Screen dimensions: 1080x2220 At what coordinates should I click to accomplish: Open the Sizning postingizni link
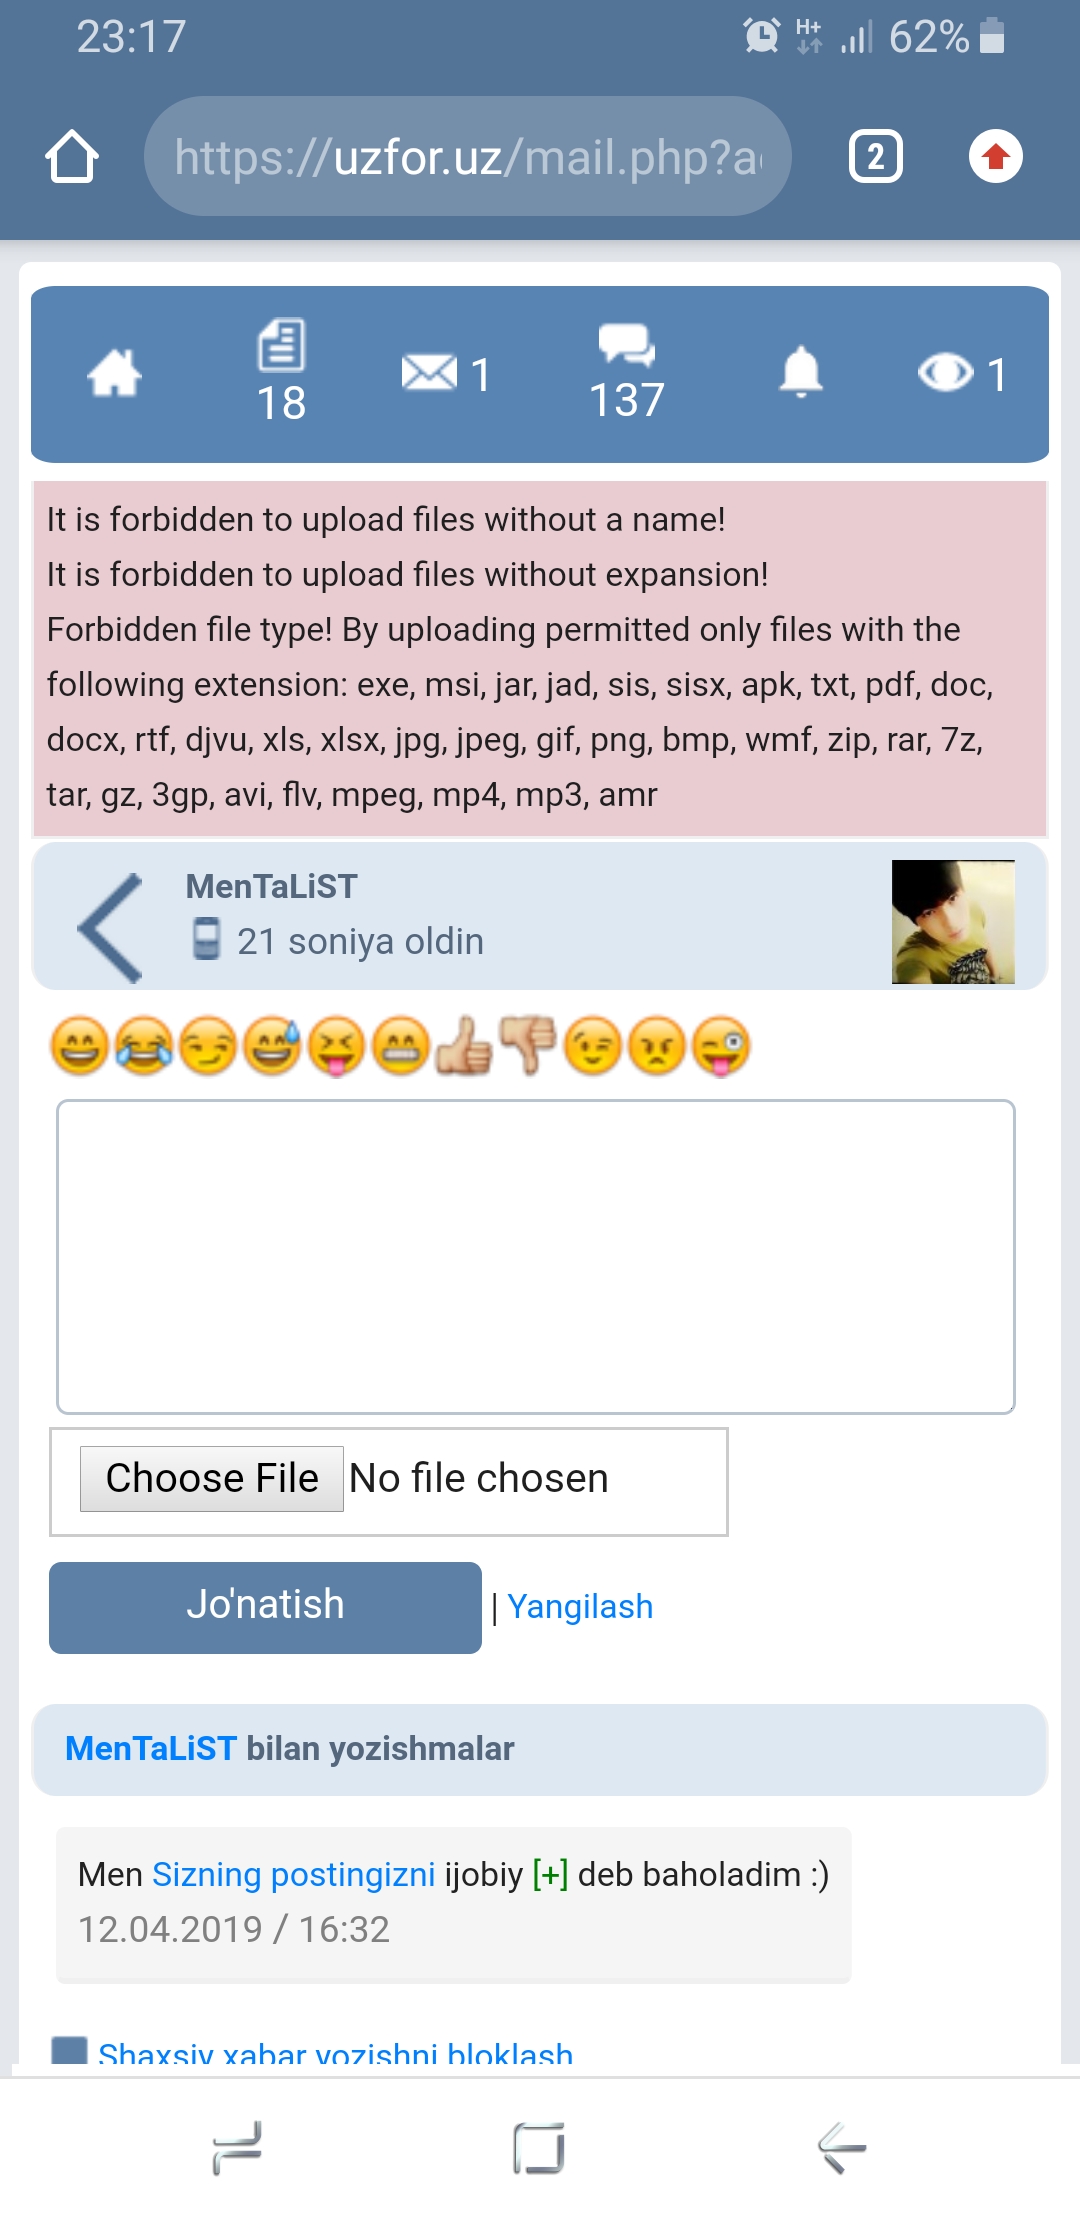pos(293,1874)
